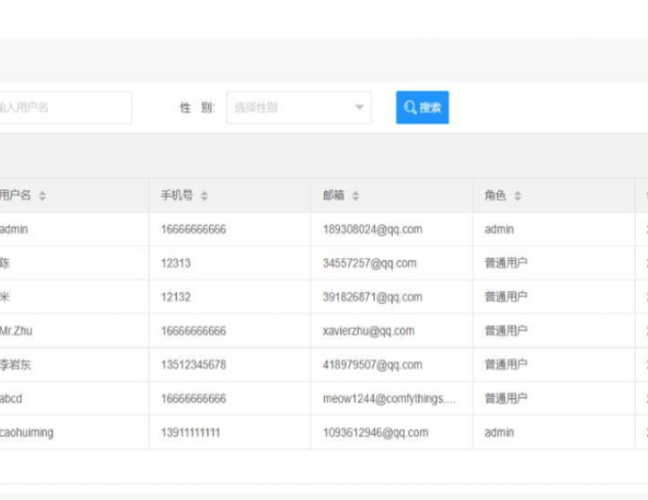Click email 1093612946@qq.com
This screenshot has width=648, height=500.
(x=375, y=433)
